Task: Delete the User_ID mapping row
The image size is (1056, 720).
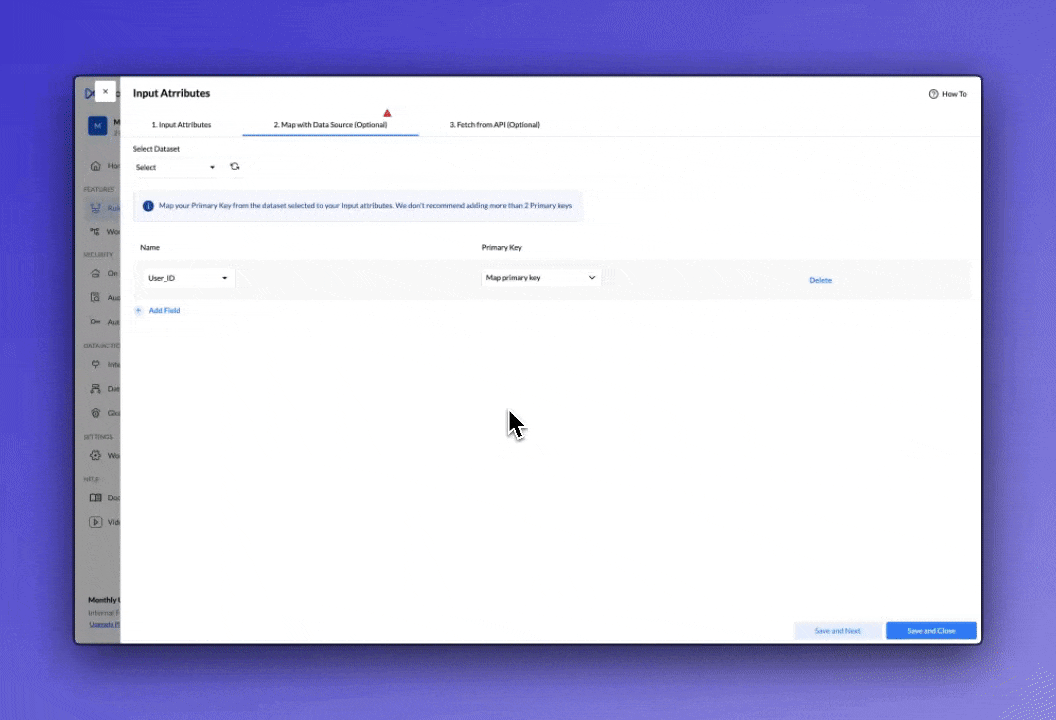Action: tap(820, 281)
